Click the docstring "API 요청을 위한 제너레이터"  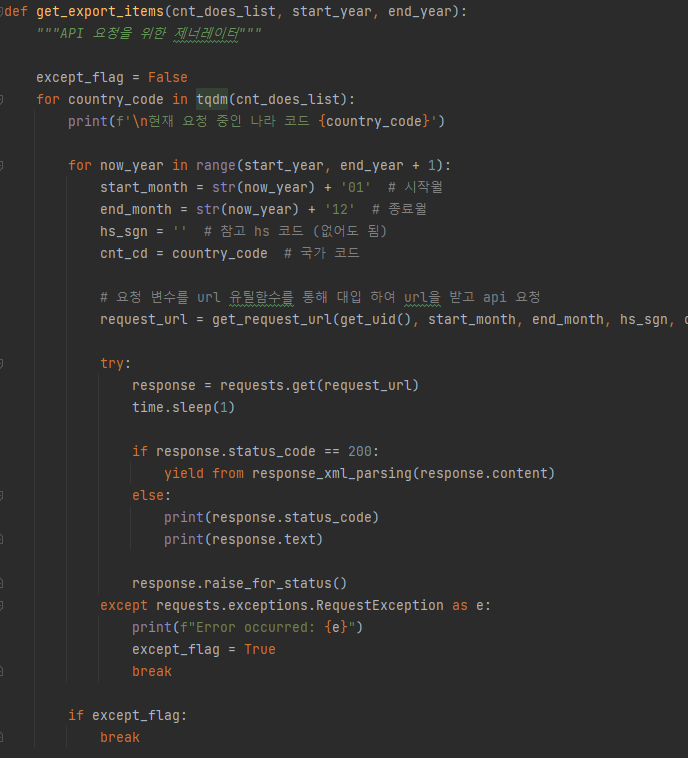point(149,33)
